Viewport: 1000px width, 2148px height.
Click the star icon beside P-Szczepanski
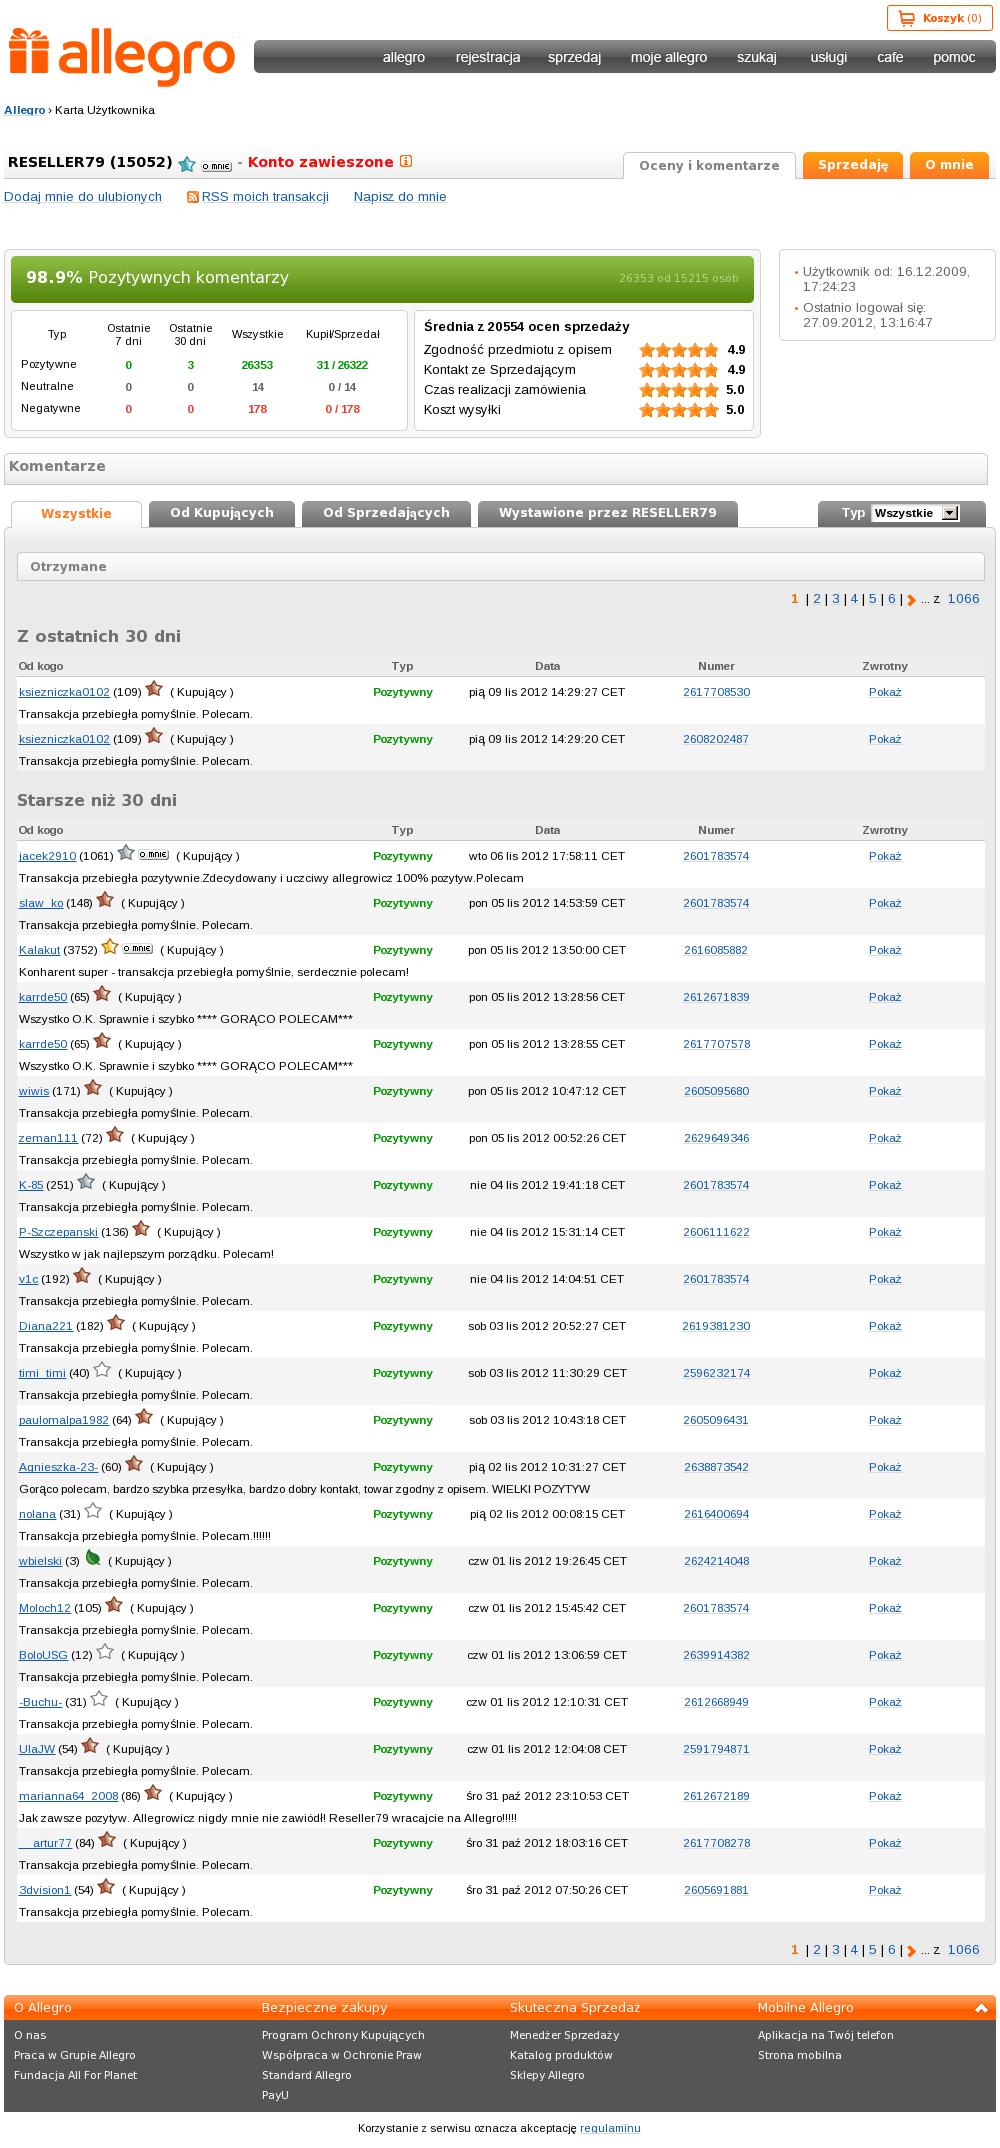pos(141,1229)
